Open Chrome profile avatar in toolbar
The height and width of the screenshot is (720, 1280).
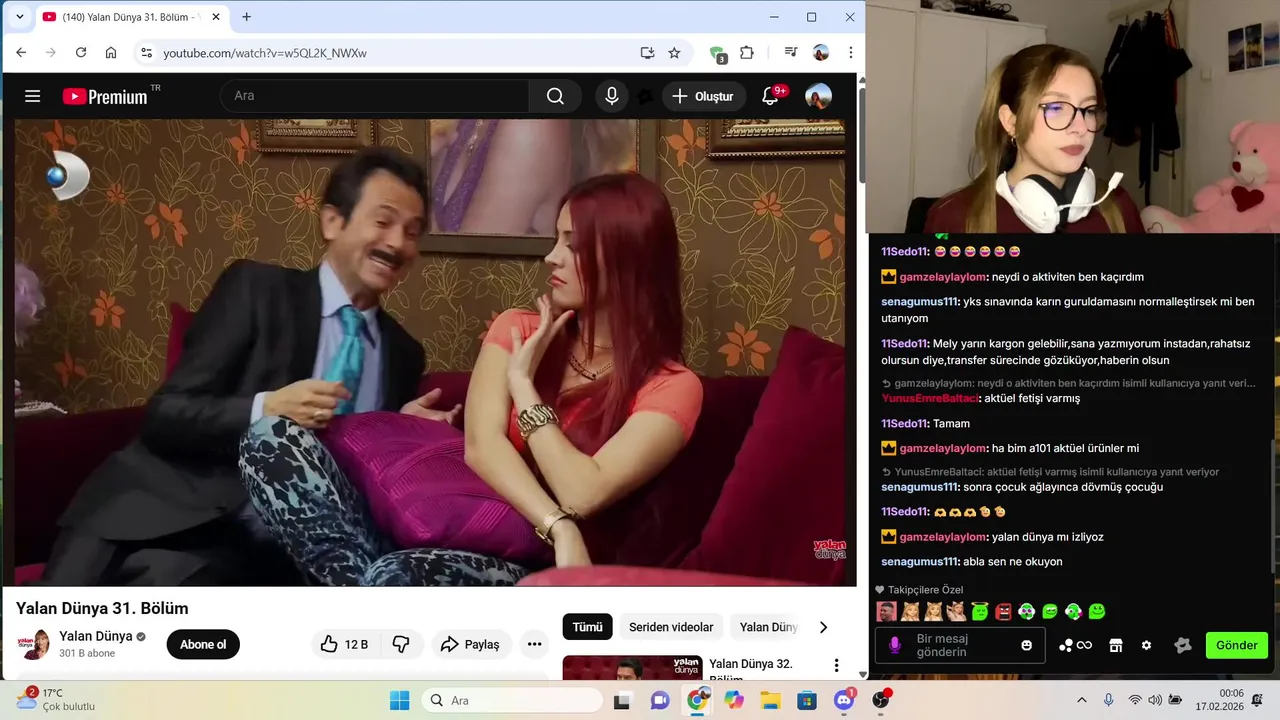click(821, 53)
